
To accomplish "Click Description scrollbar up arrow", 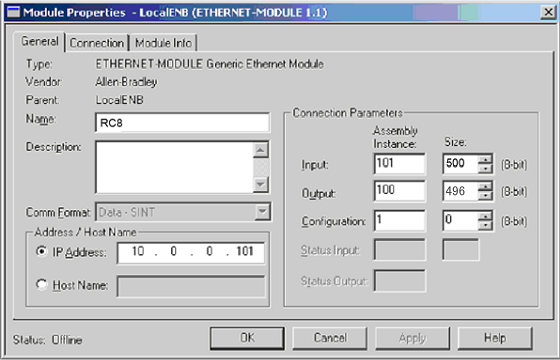I will [x=261, y=149].
